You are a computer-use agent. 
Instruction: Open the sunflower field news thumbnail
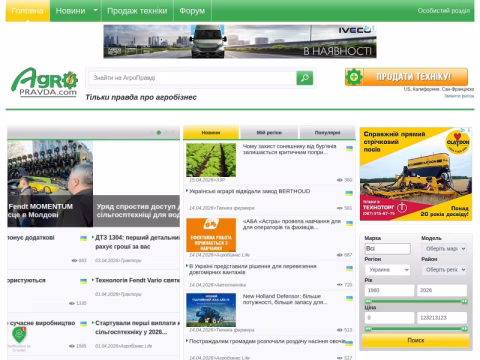pyautogui.click(x=211, y=160)
